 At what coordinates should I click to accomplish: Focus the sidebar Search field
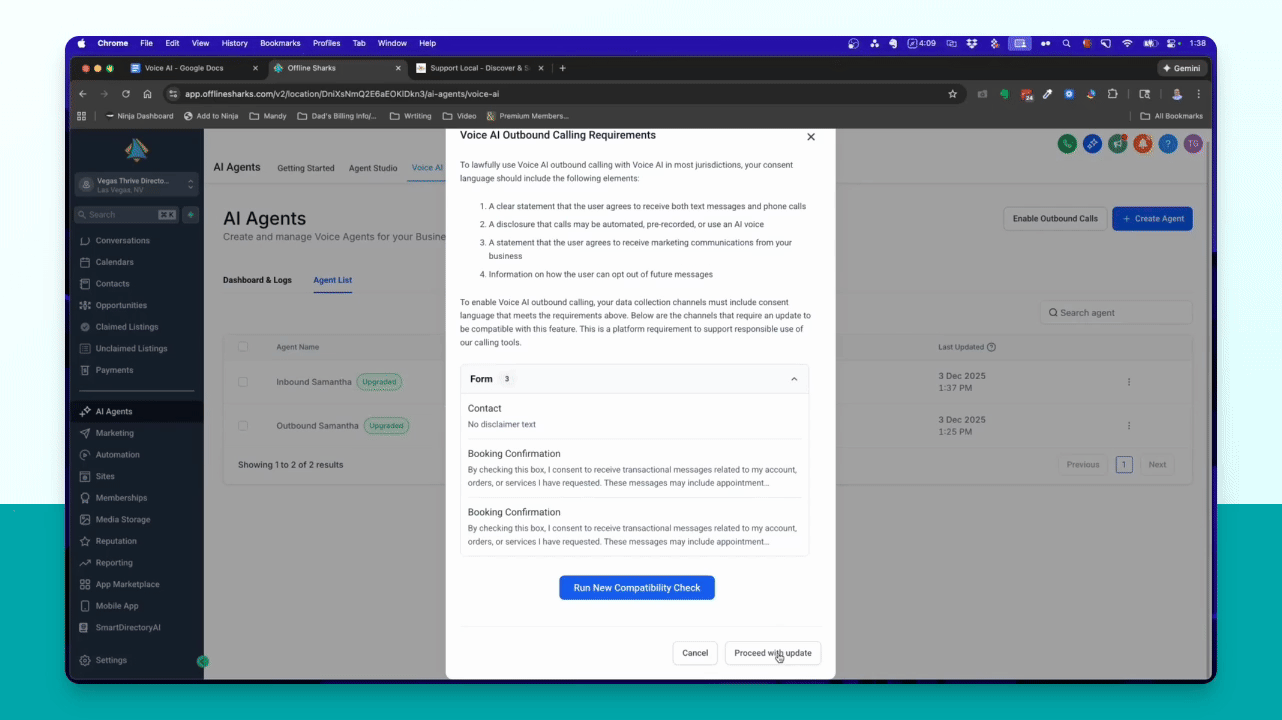point(126,215)
